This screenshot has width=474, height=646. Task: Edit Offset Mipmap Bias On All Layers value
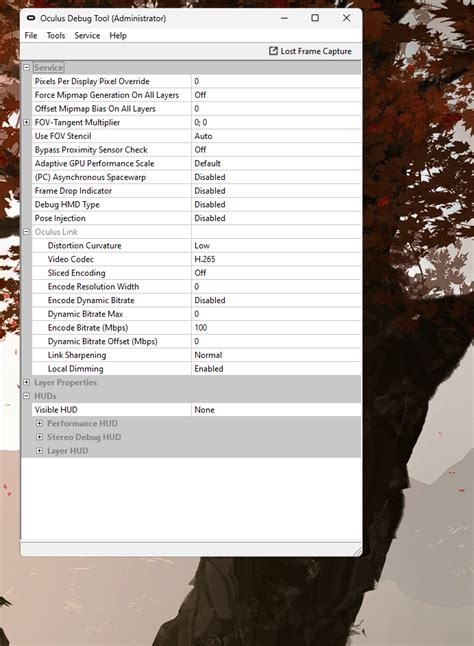276,108
